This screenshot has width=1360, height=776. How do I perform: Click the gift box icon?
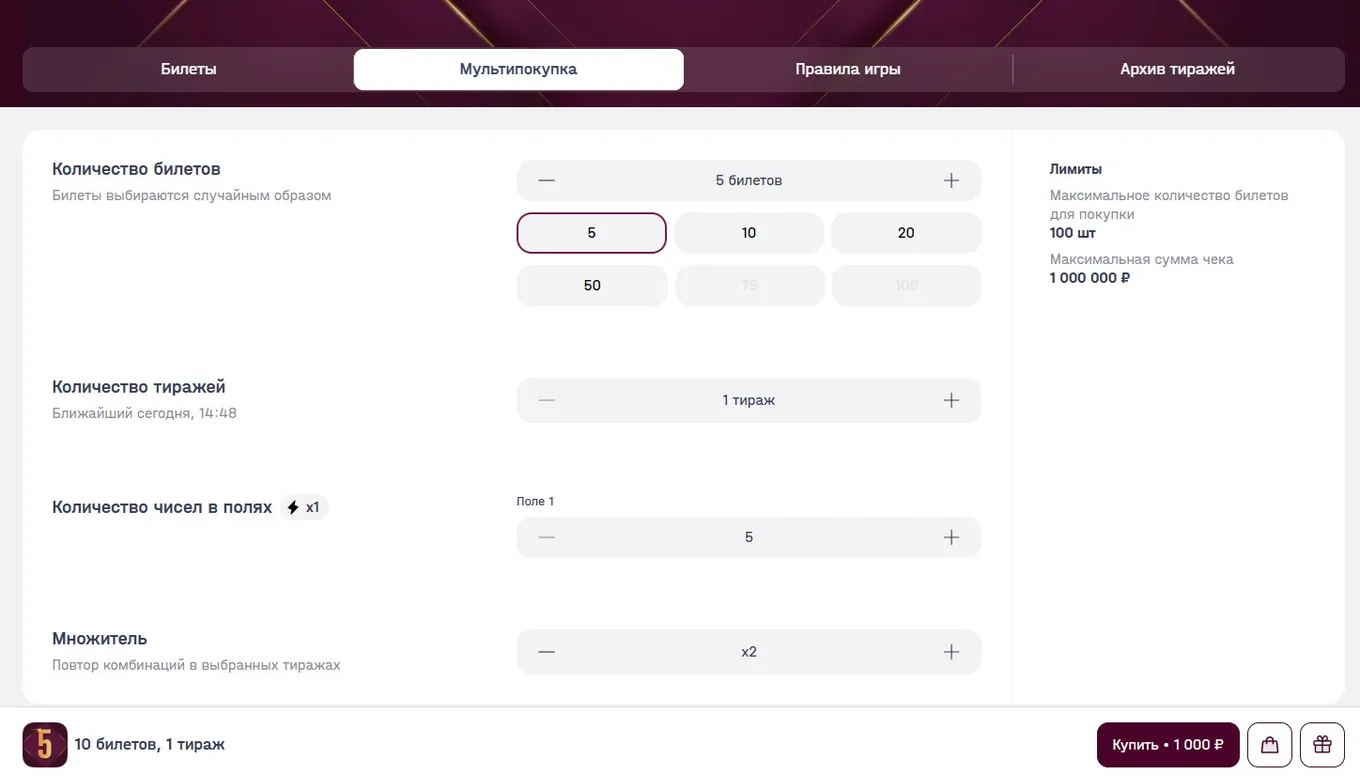point(1322,745)
